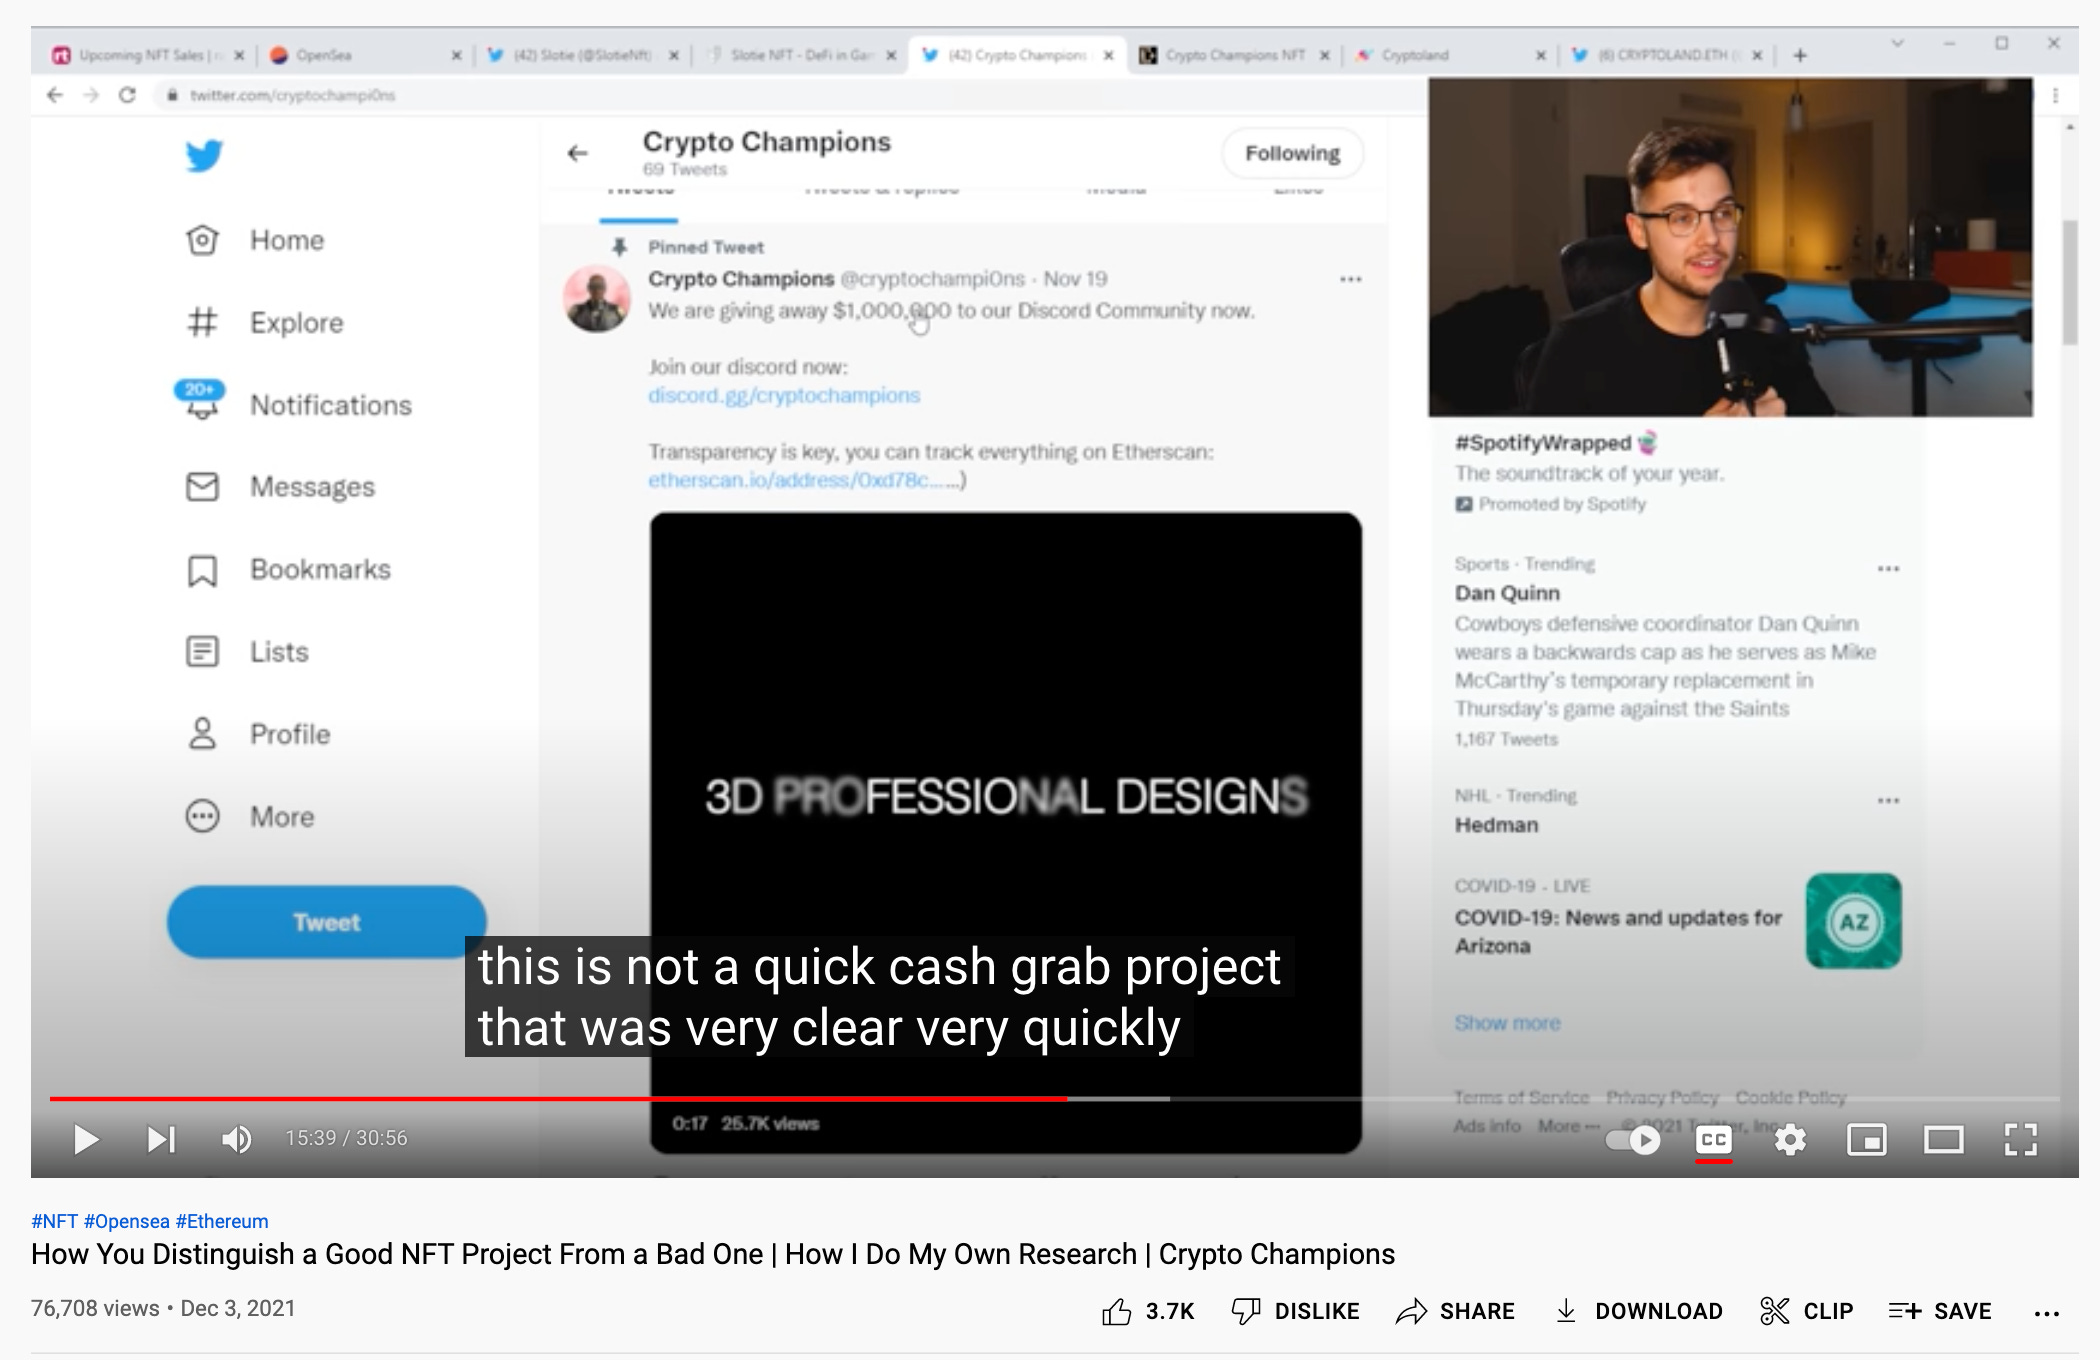Open the Explore hashtag icon
The image size is (2100, 1360).
coord(202,322)
